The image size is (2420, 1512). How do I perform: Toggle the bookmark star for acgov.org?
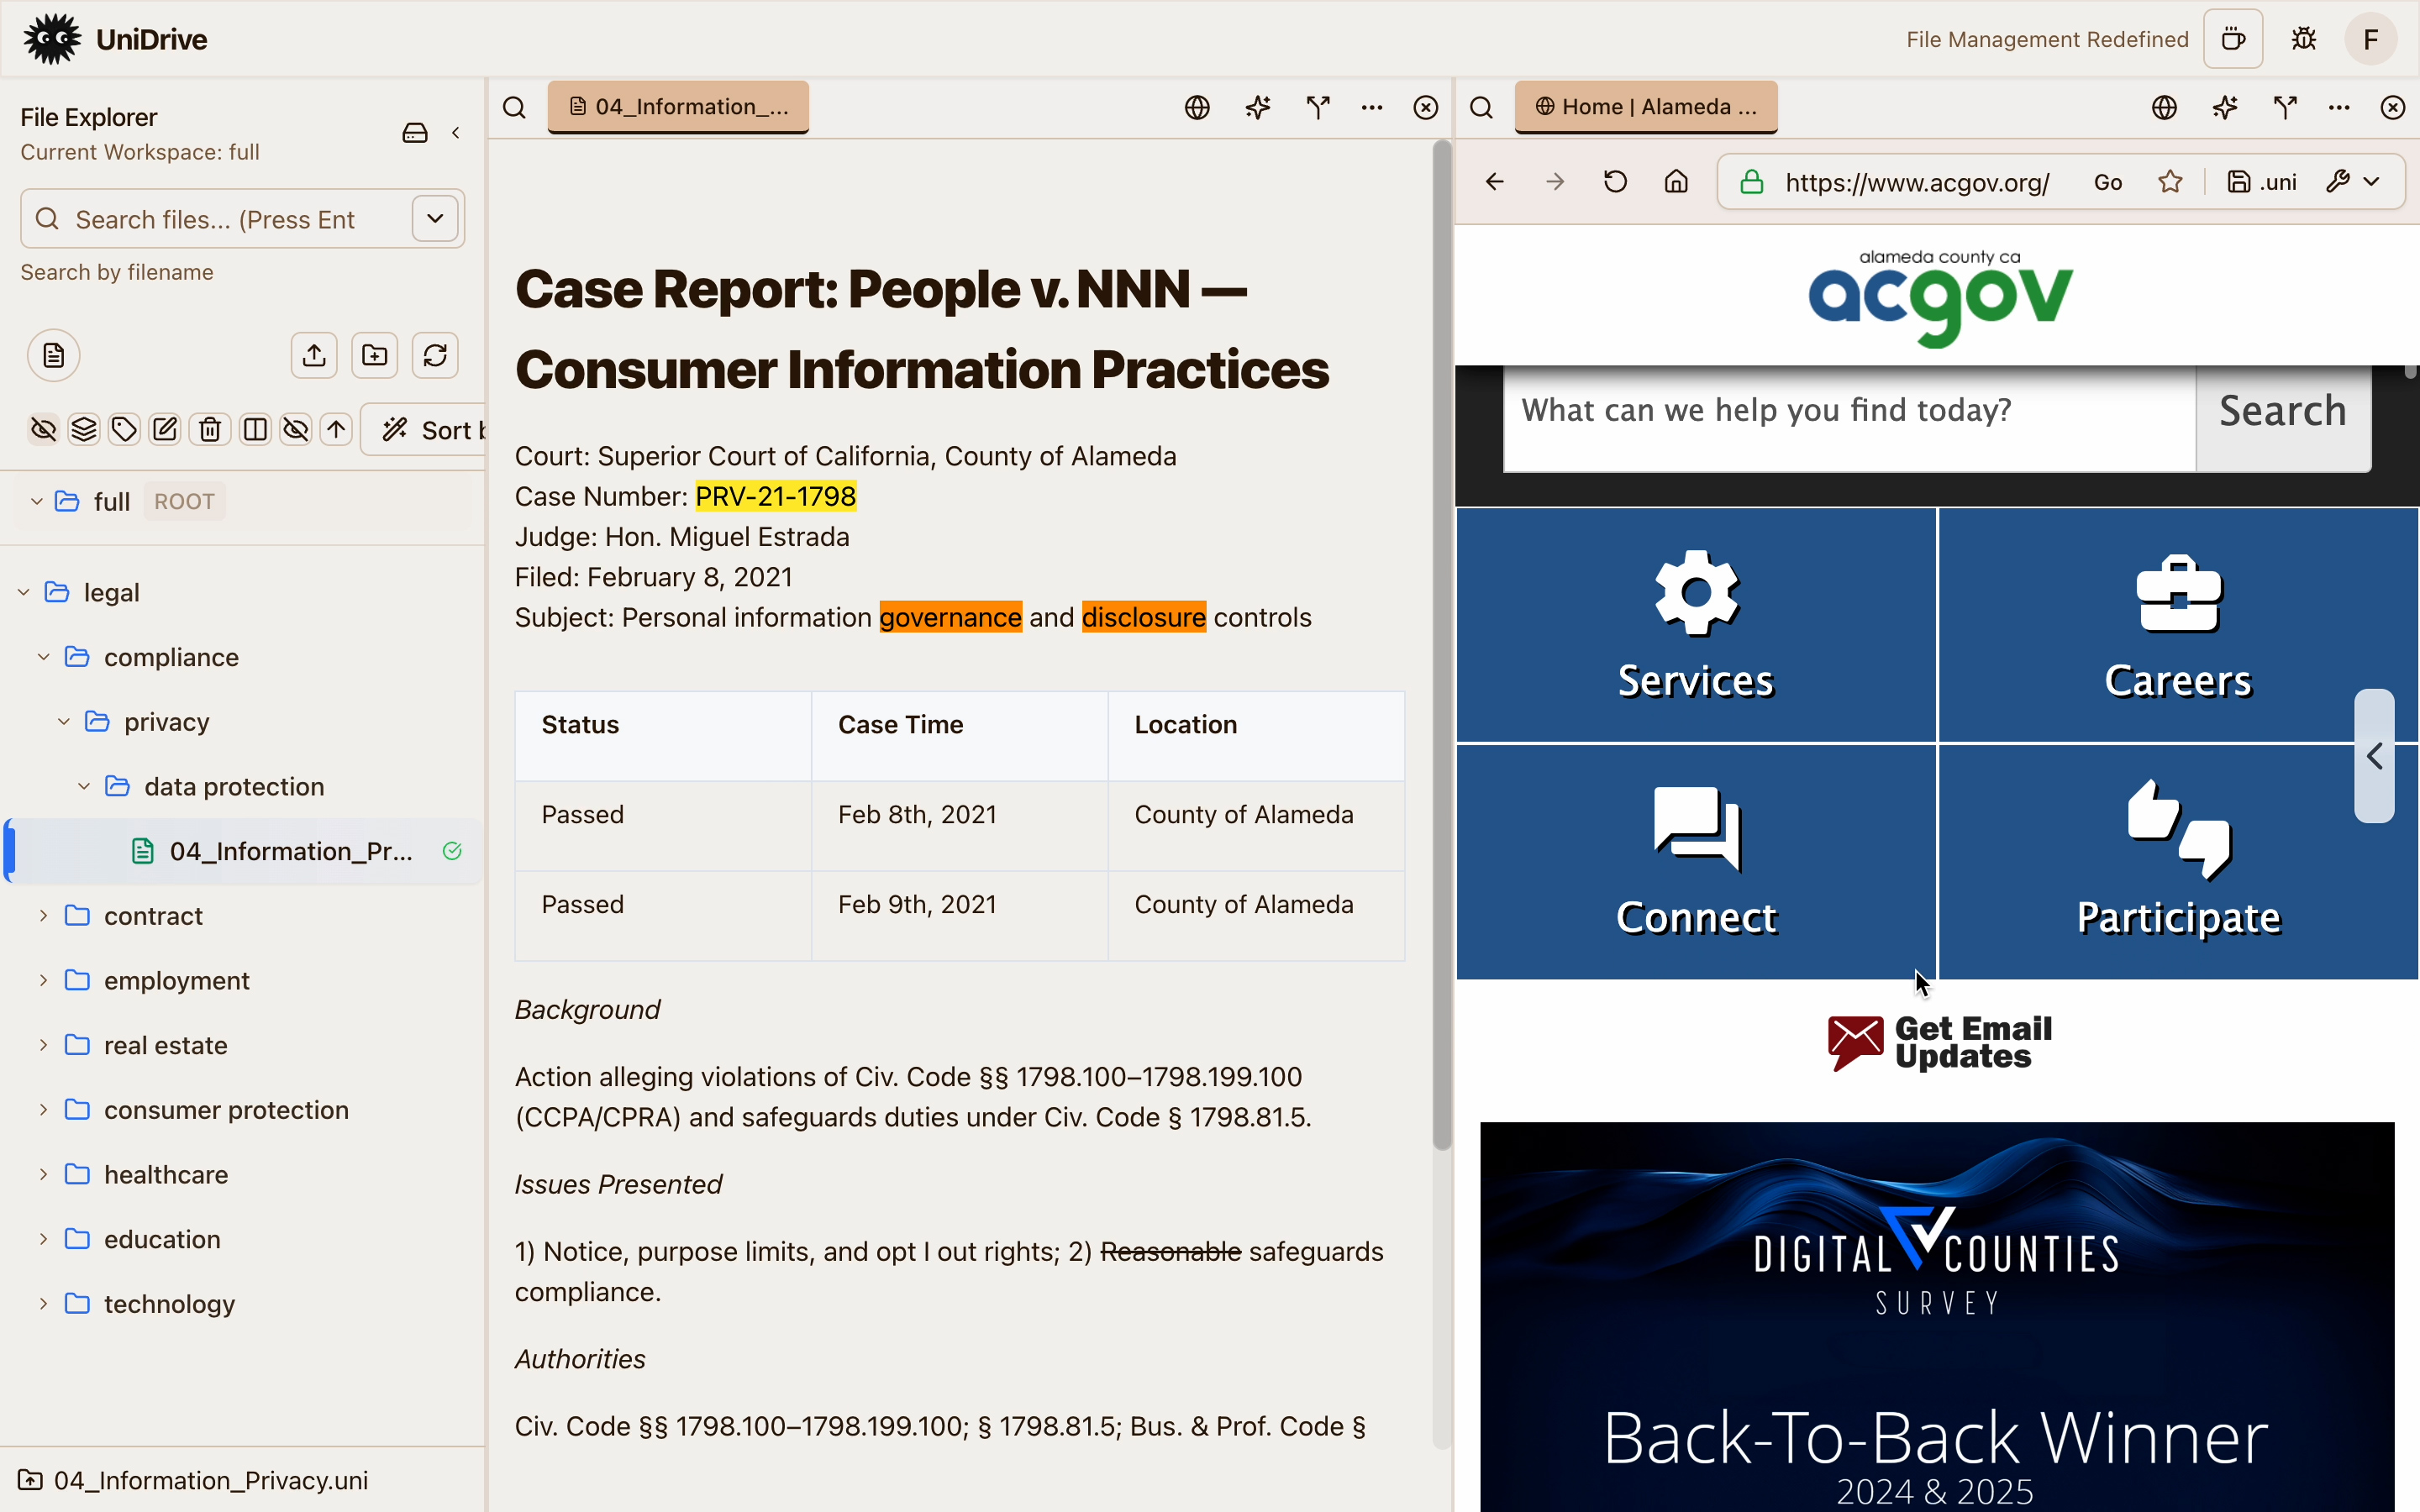[2169, 182]
